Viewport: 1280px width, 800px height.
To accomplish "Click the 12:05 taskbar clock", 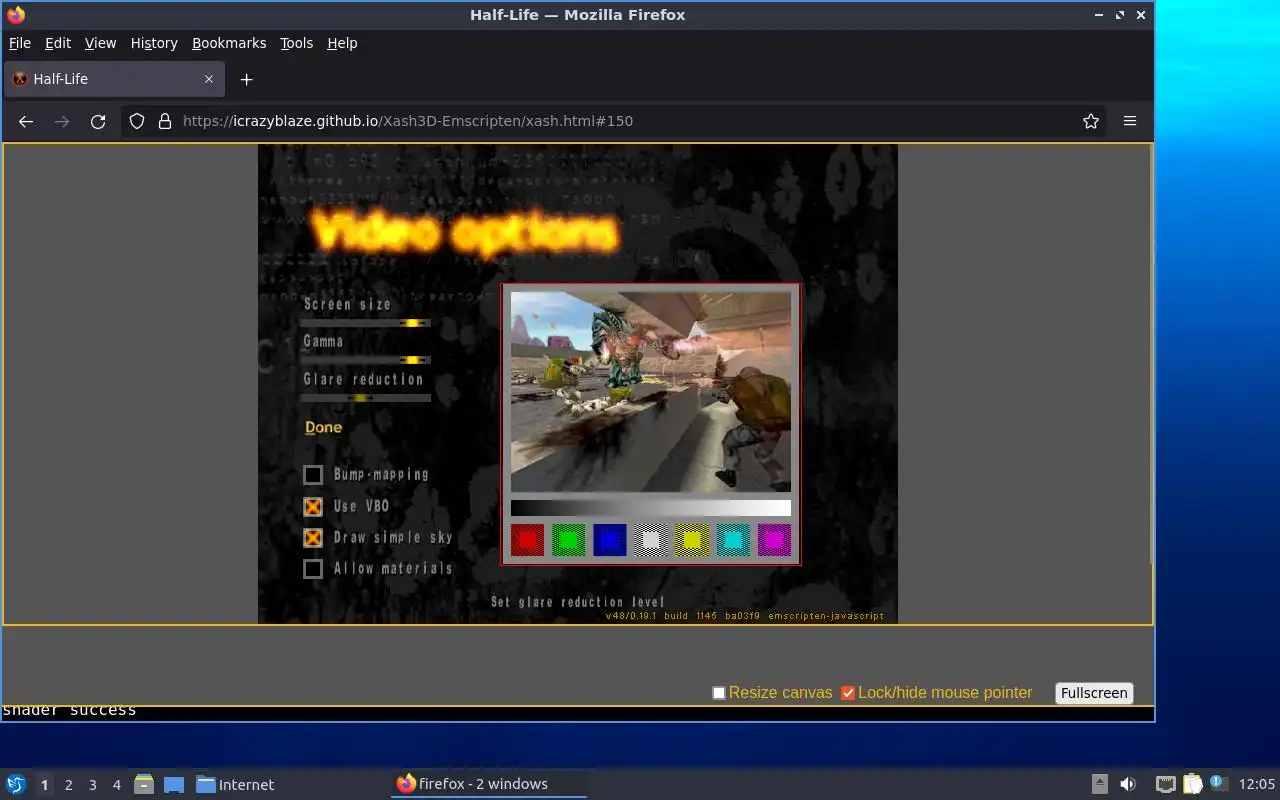I will 1257,784.
